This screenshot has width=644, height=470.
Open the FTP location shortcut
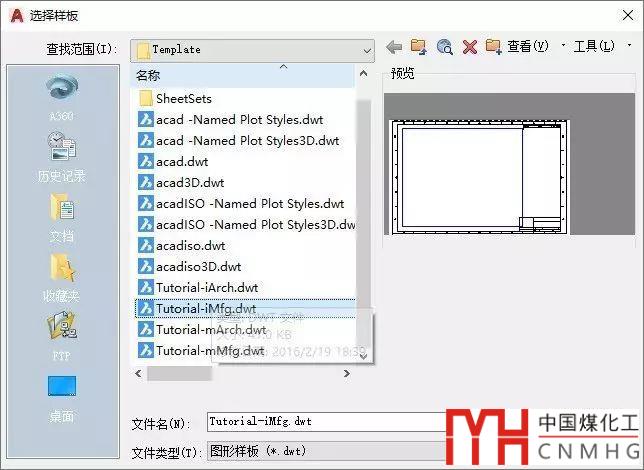61,337
